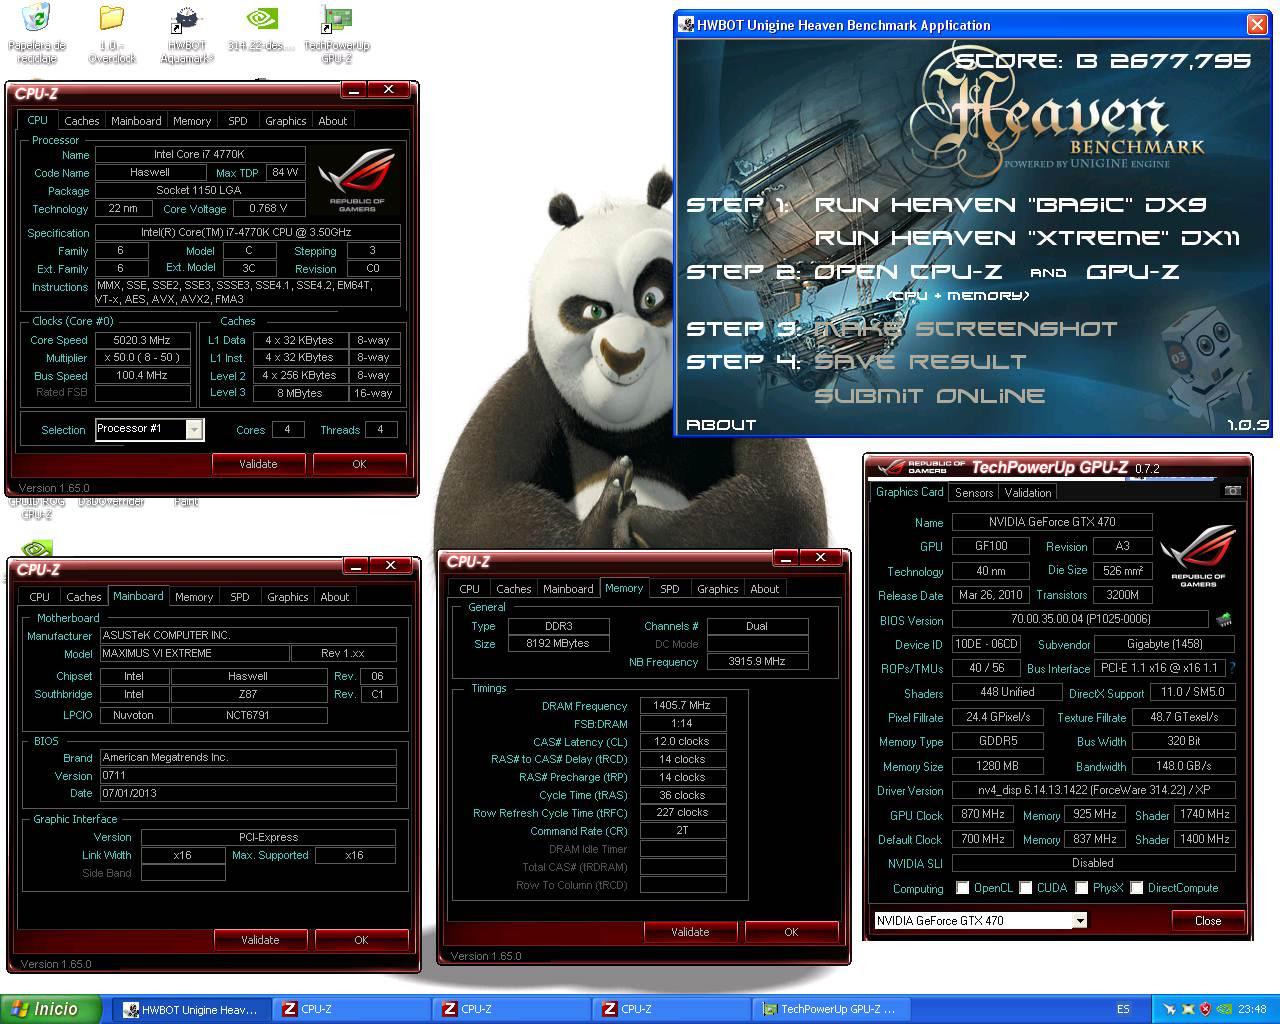Viewport: 1280px width, 1024px height.
Task: Click the Intel Core i7 4770K name field
Action: pos(198,154)
